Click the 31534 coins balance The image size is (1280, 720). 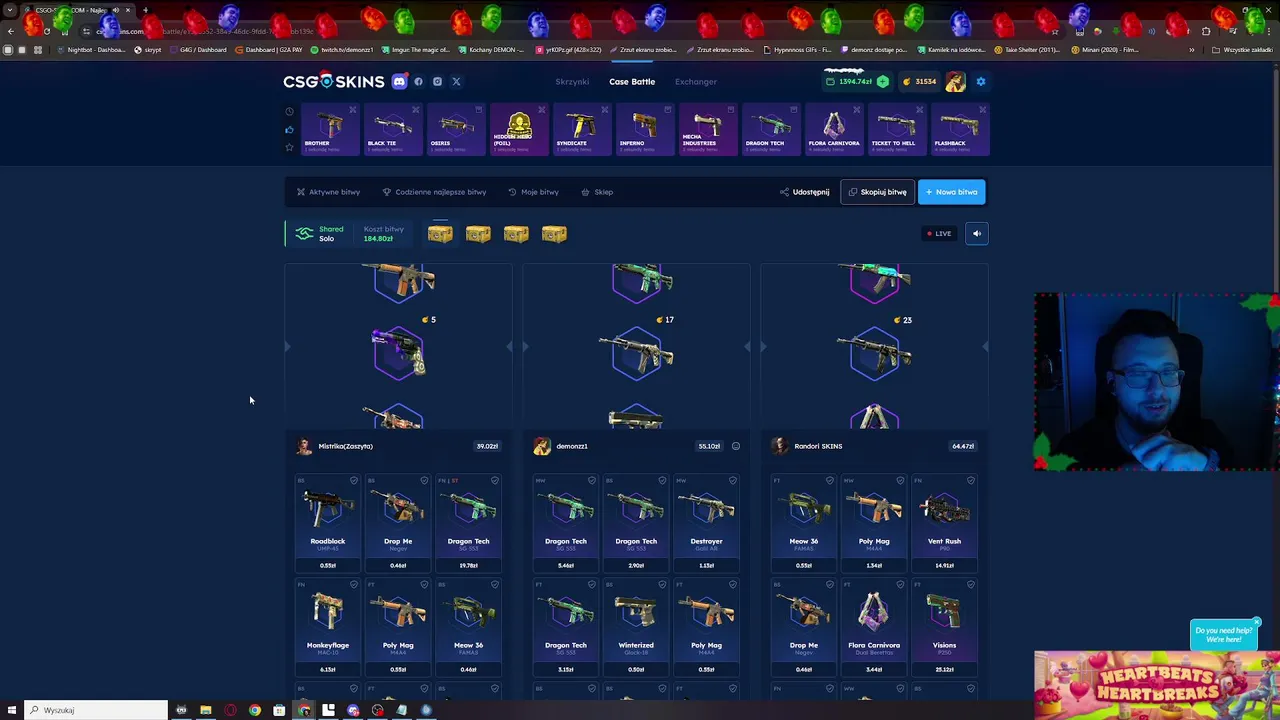(920, 82)
